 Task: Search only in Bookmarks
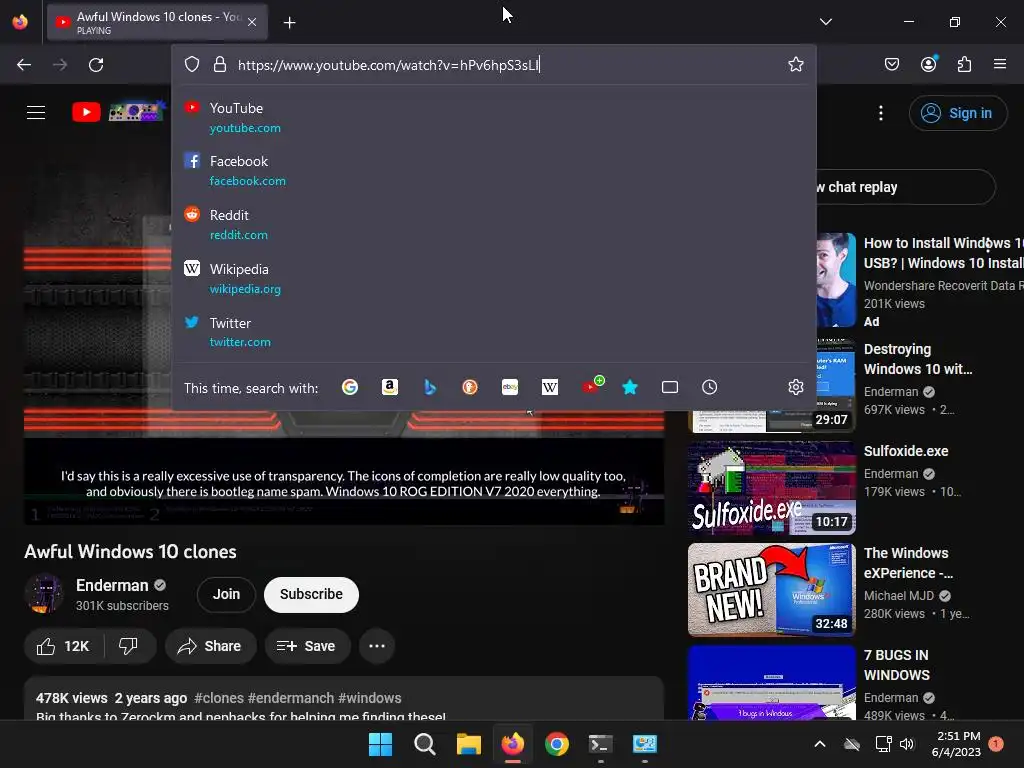point(630,387)
